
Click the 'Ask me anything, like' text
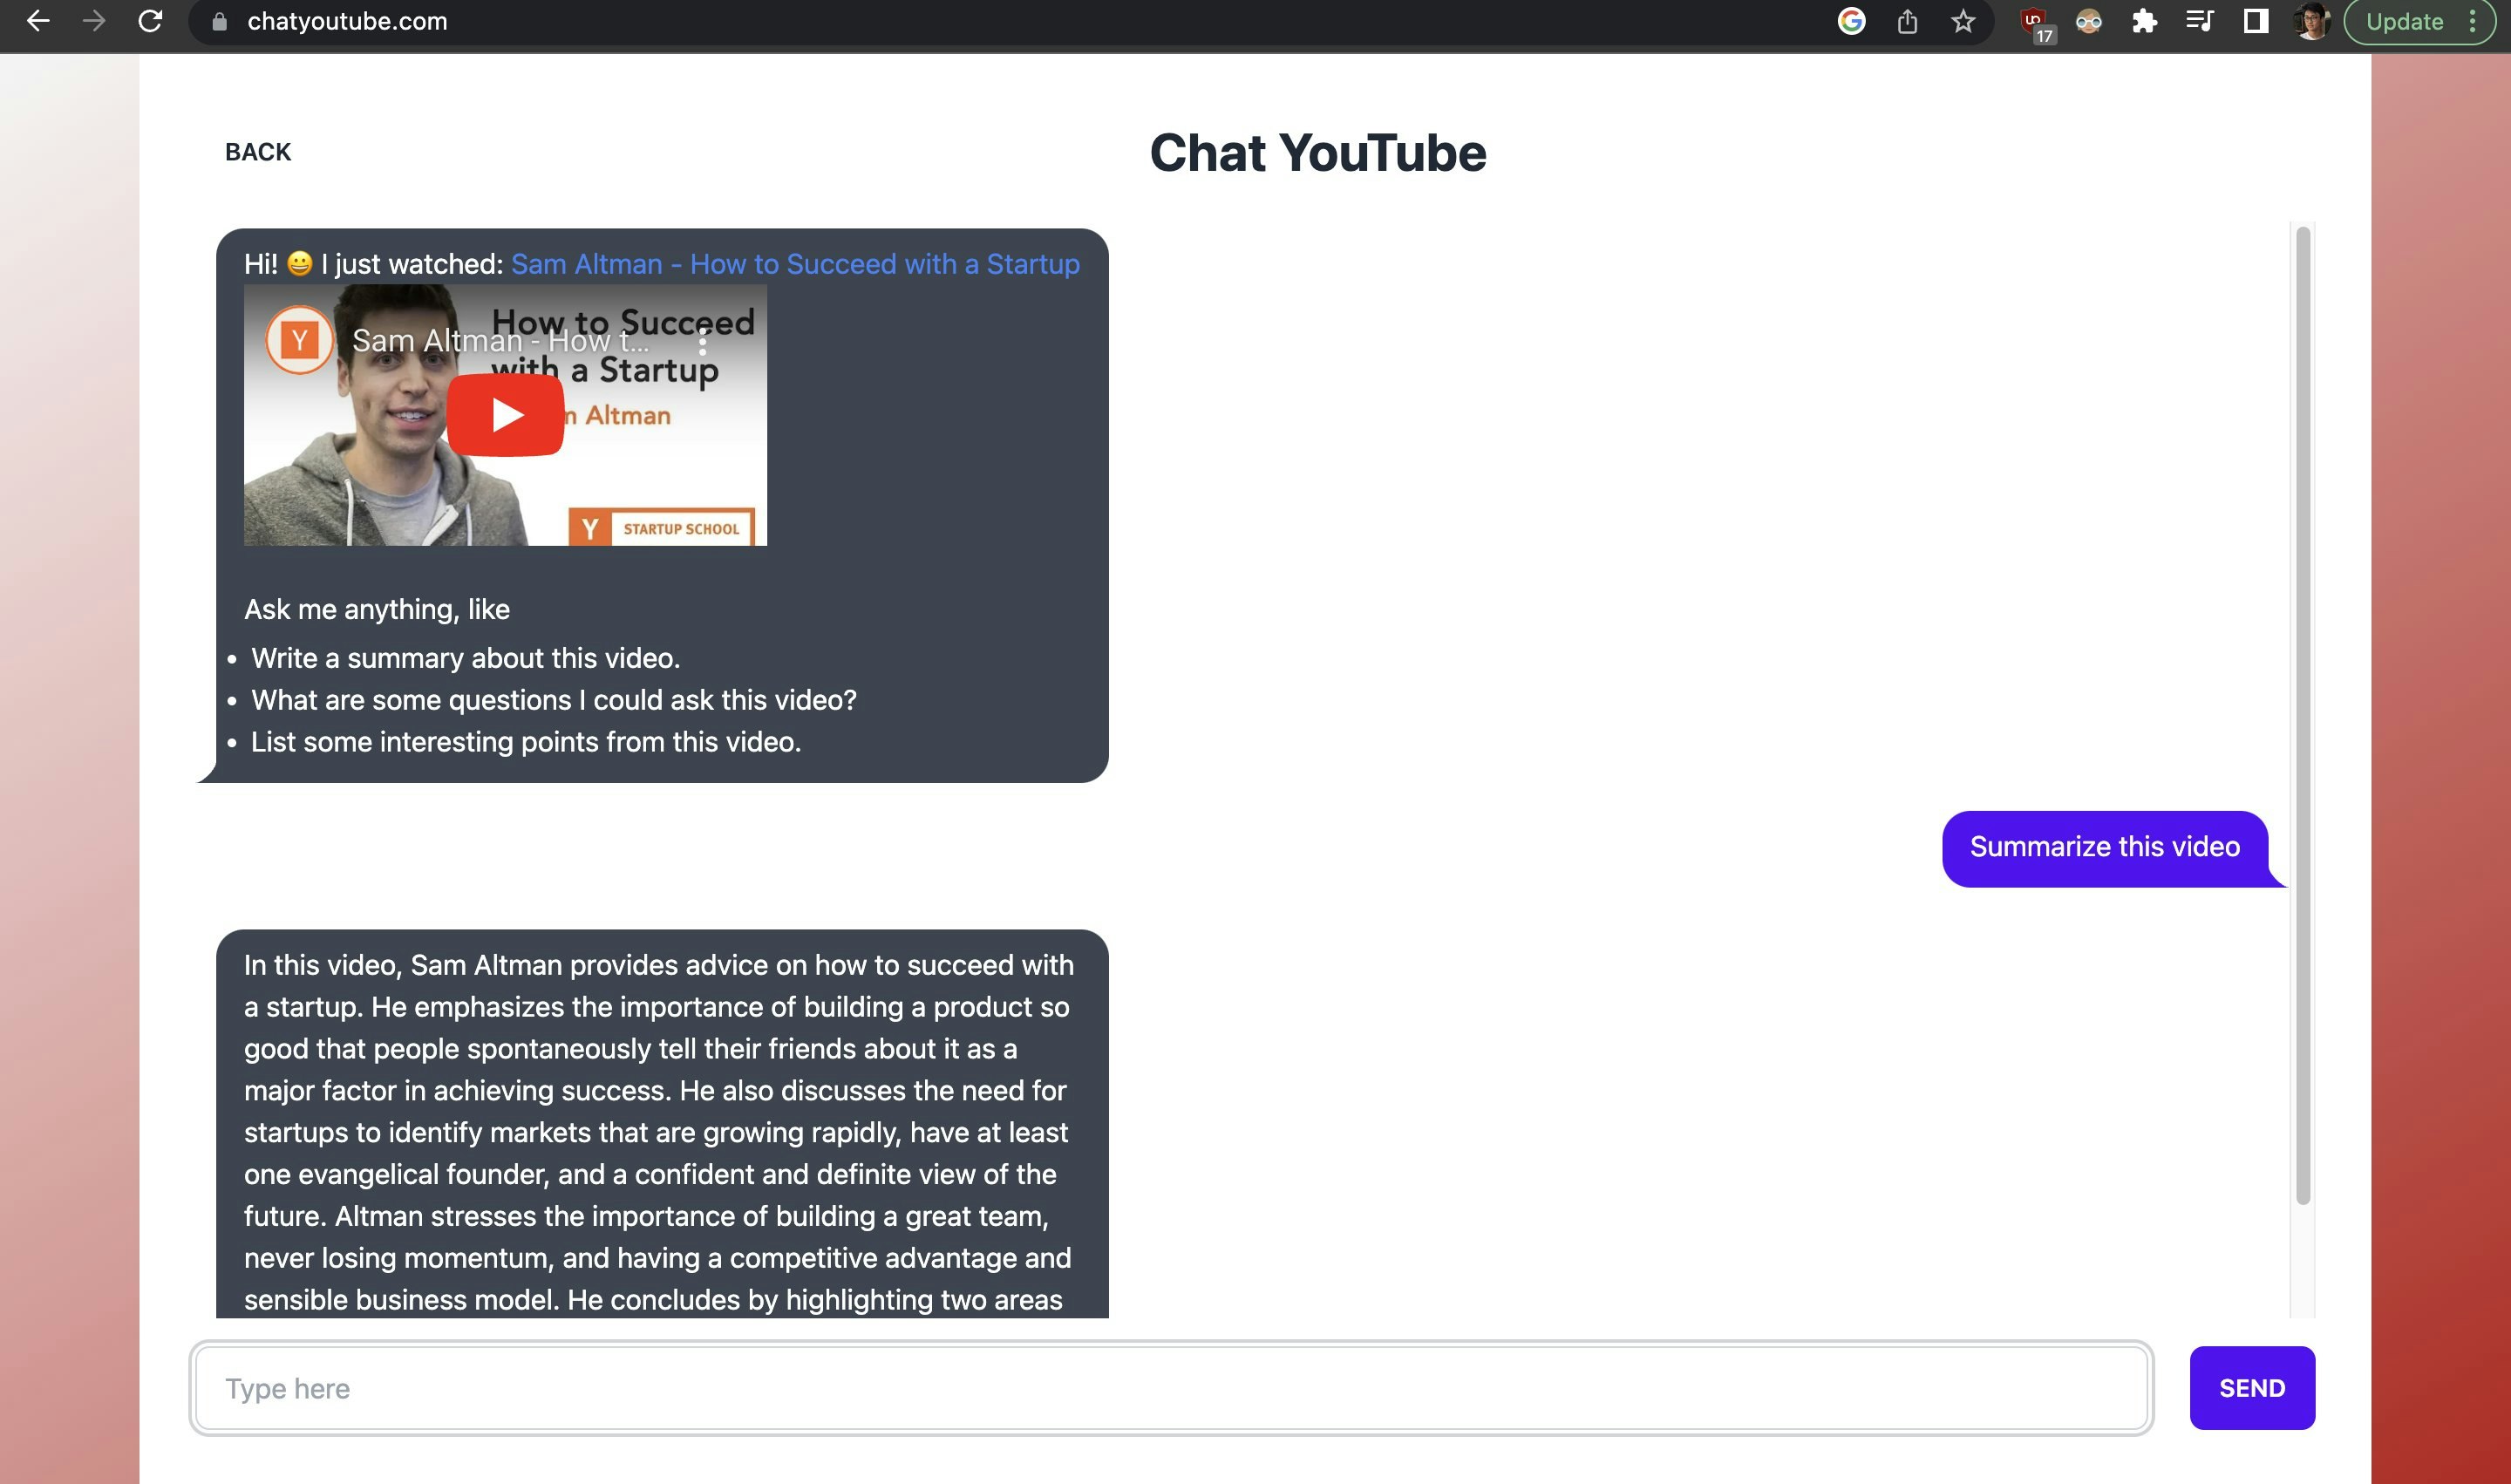(x=377, y=609)
